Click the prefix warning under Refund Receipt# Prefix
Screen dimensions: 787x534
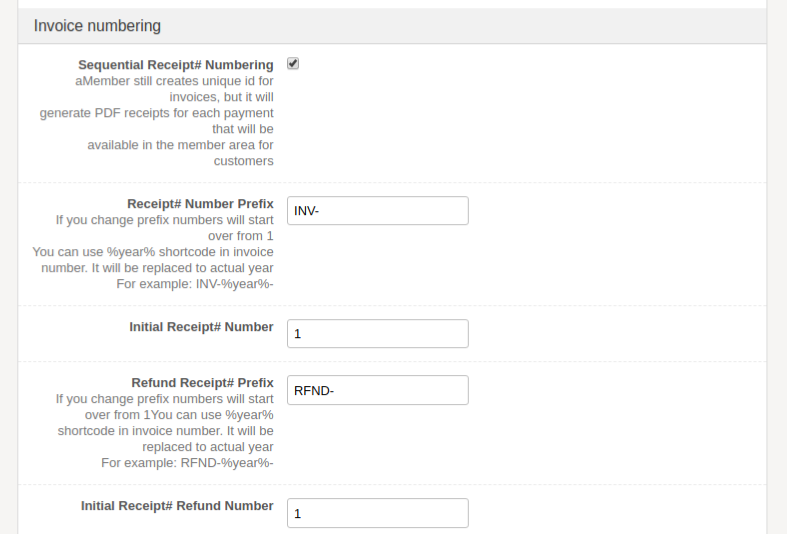164,399
